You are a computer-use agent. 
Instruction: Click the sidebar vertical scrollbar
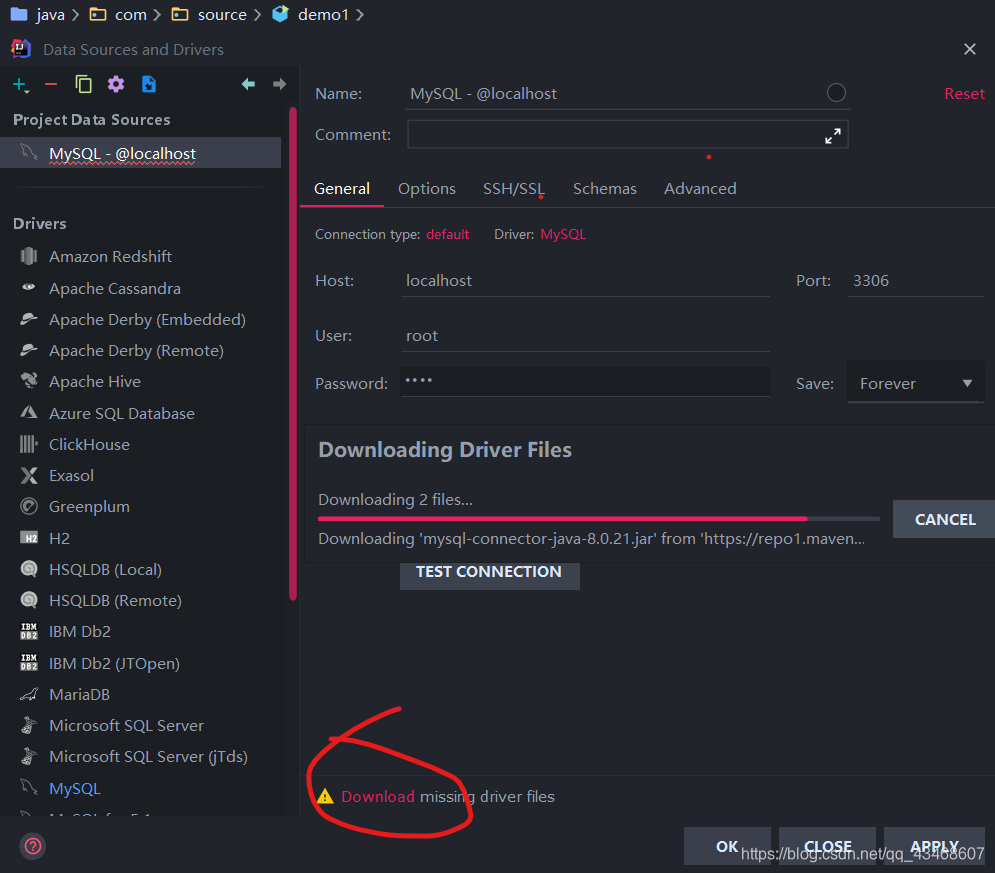click(293, 353)
